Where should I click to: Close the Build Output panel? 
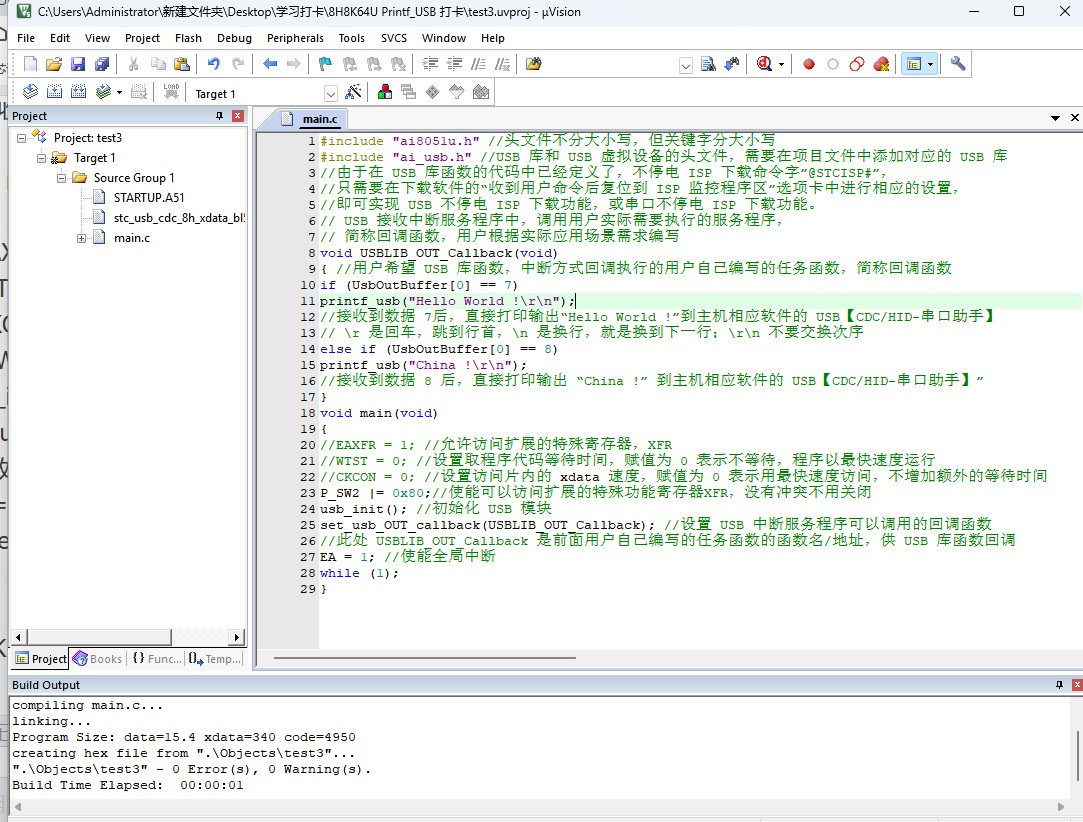(1077, 685)
